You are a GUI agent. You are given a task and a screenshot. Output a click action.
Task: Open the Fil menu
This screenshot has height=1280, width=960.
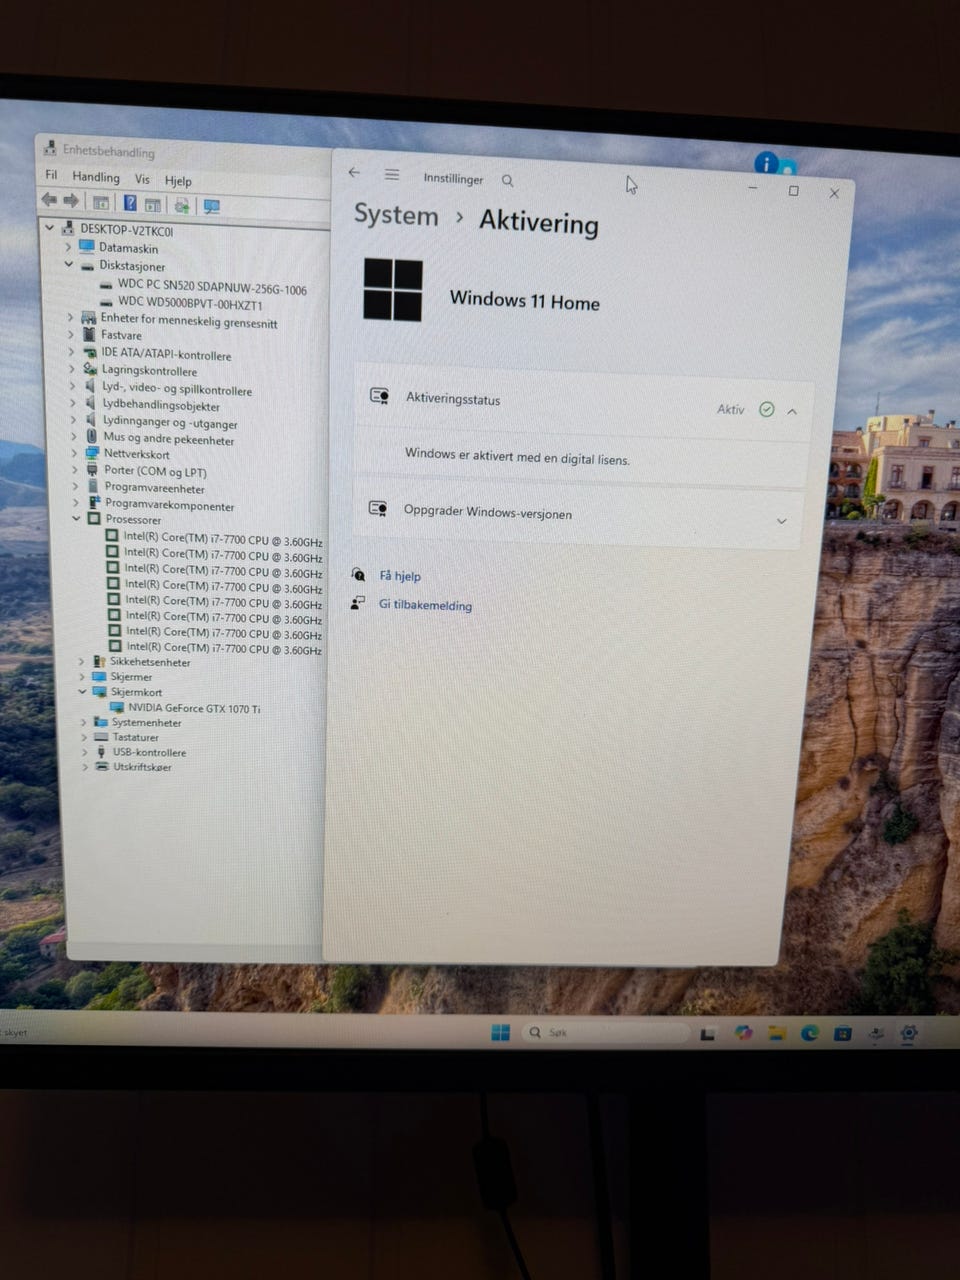point(51,175)
